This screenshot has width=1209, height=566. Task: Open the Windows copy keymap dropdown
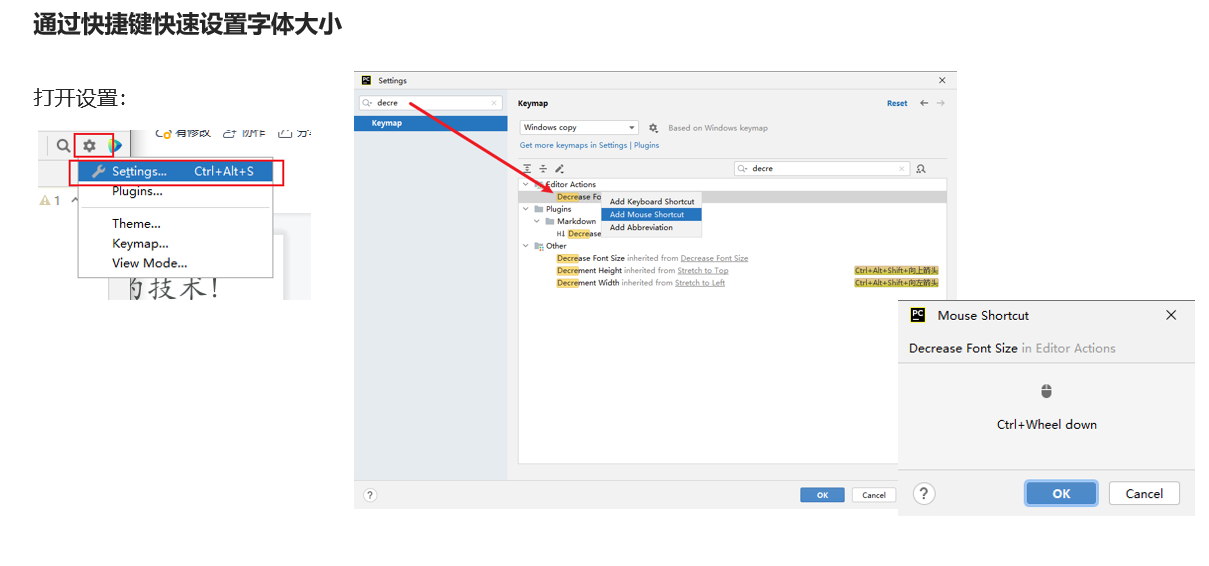579,128
